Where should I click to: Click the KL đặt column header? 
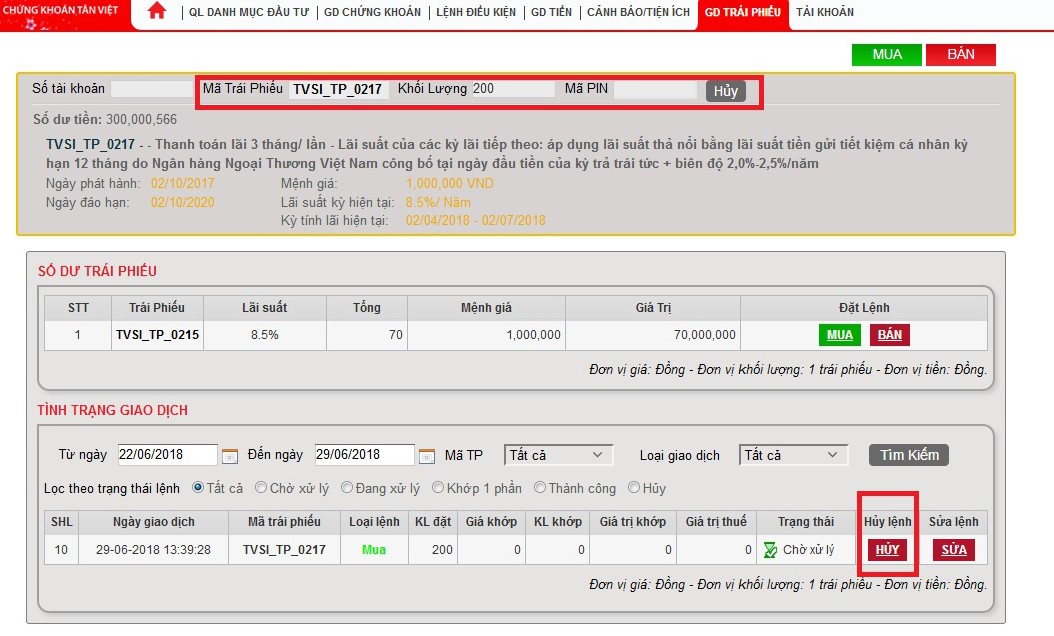[x=433, y=522]
